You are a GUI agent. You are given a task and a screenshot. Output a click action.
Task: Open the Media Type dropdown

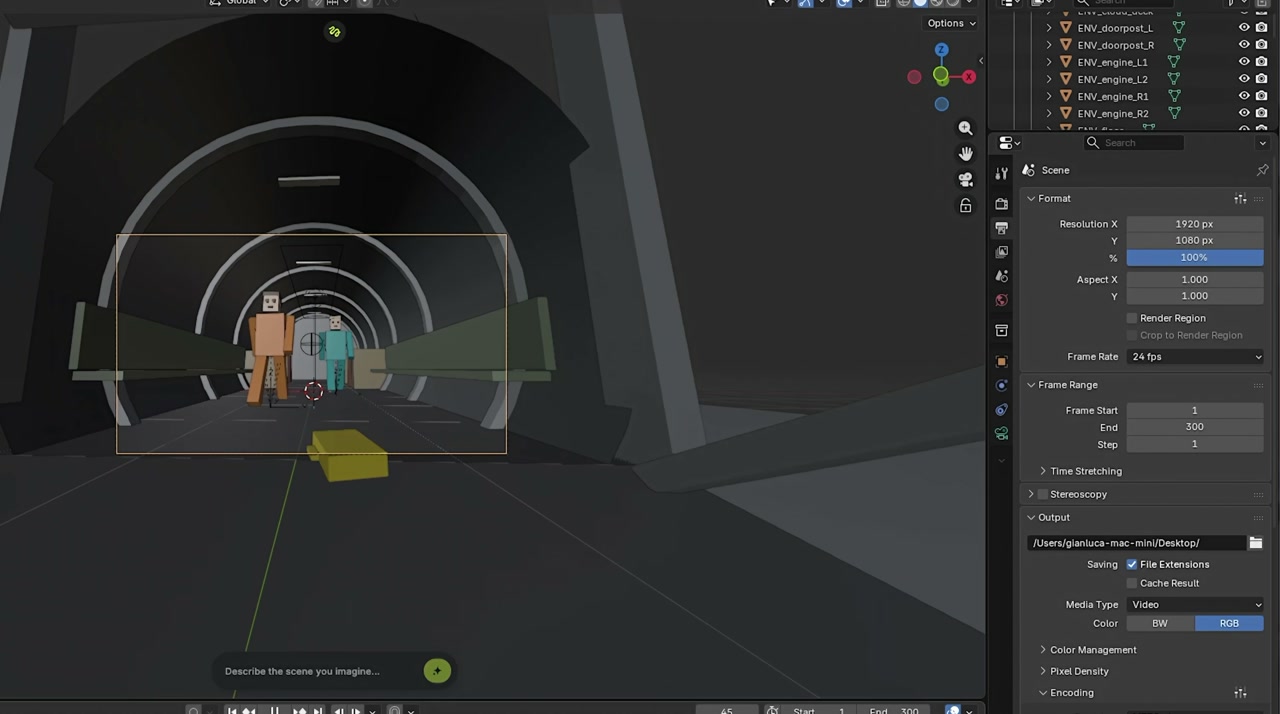1195,604
